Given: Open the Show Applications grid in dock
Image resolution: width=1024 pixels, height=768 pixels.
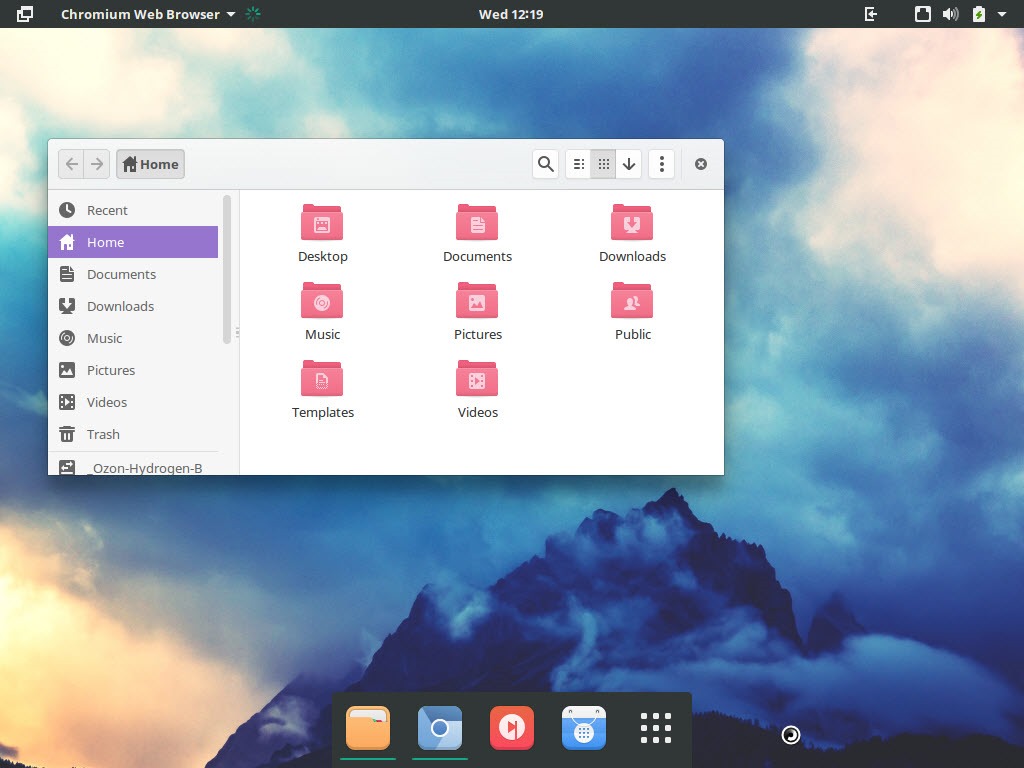Looking at the screenshot, I should (x=656, y=728).
